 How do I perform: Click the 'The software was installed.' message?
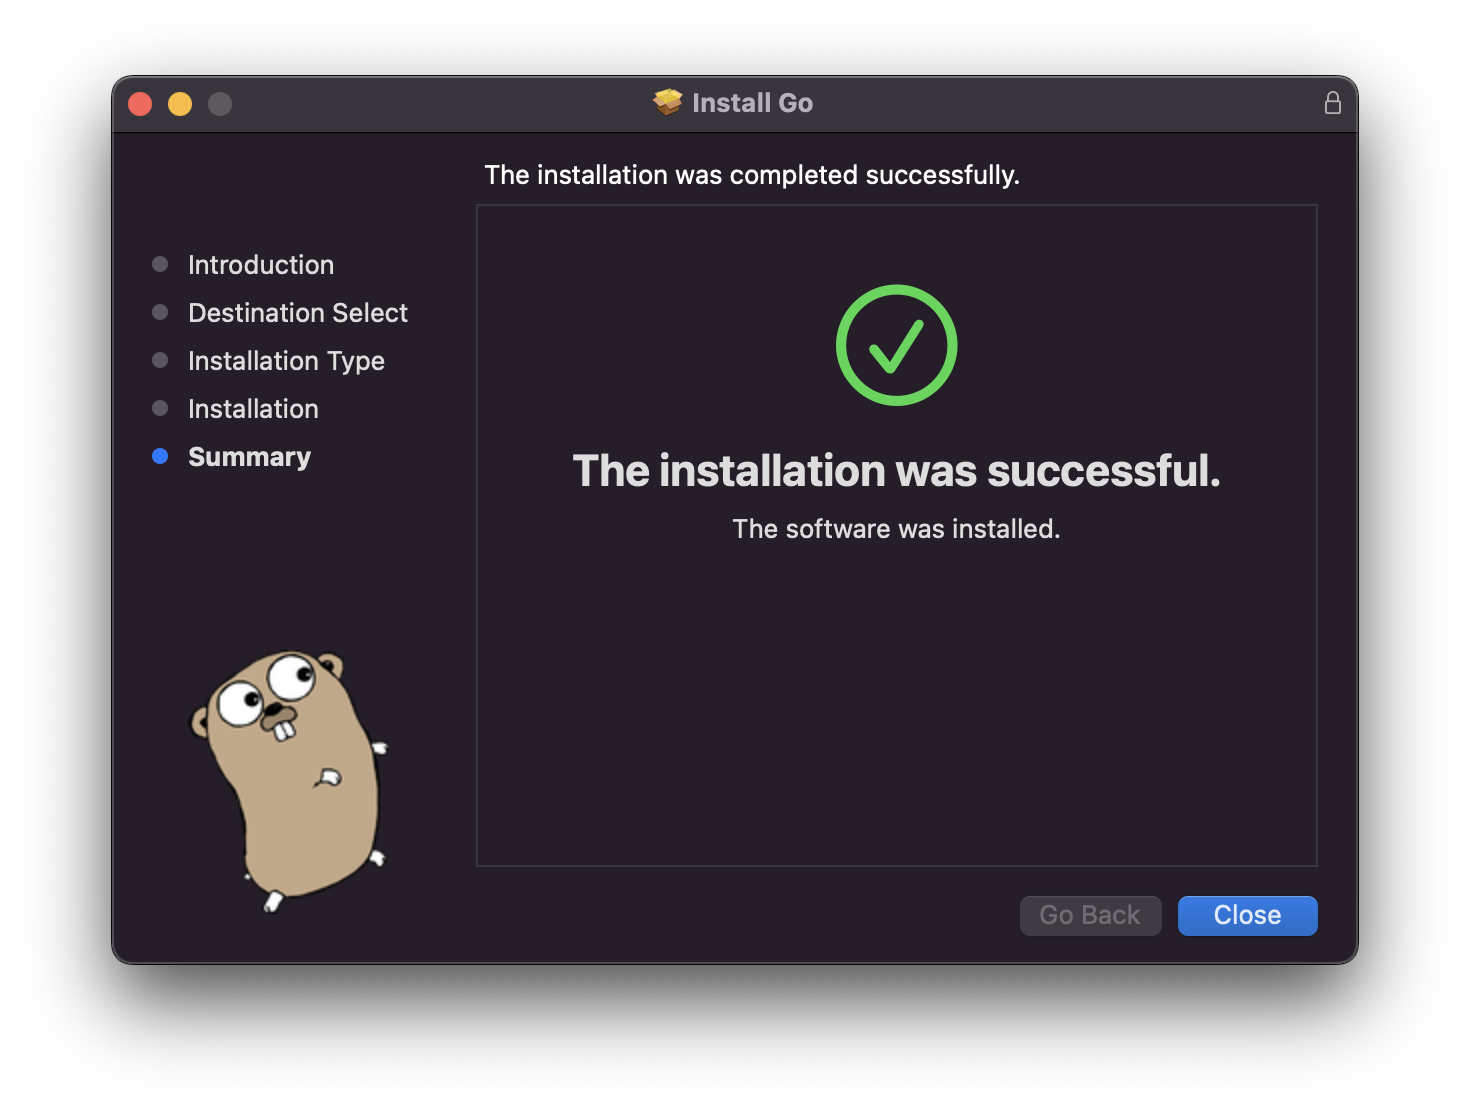coord(896,529)
